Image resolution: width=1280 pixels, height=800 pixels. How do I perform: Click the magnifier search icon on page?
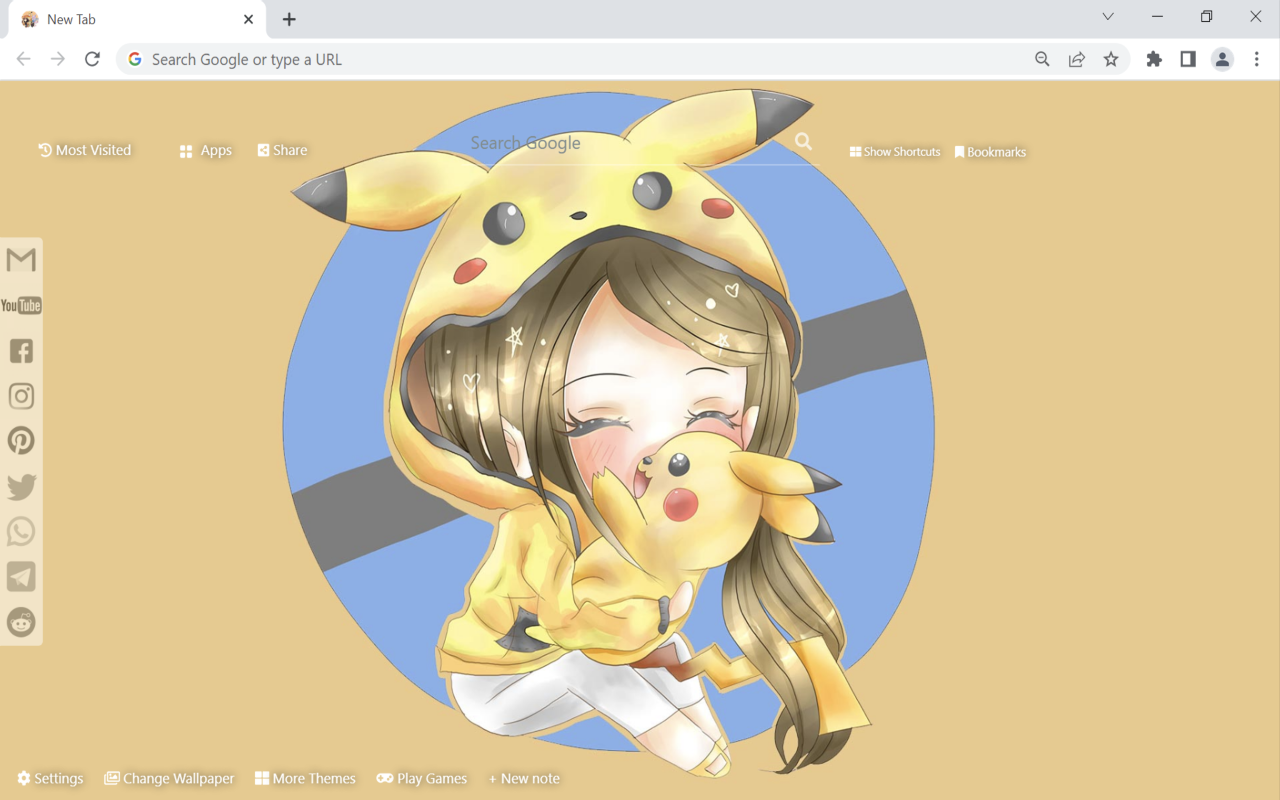click(x=803, y=142)
